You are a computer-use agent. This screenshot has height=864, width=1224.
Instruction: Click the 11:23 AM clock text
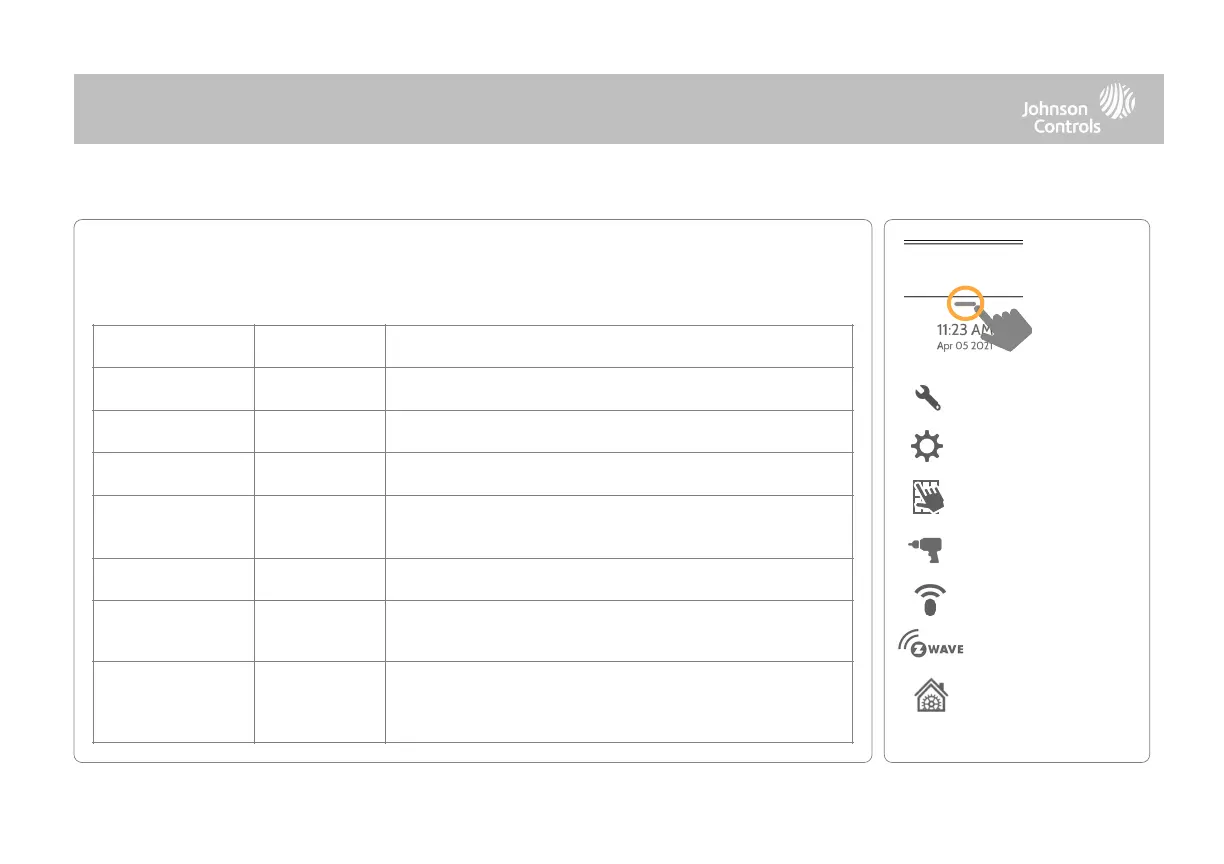(x=950, y=329)
